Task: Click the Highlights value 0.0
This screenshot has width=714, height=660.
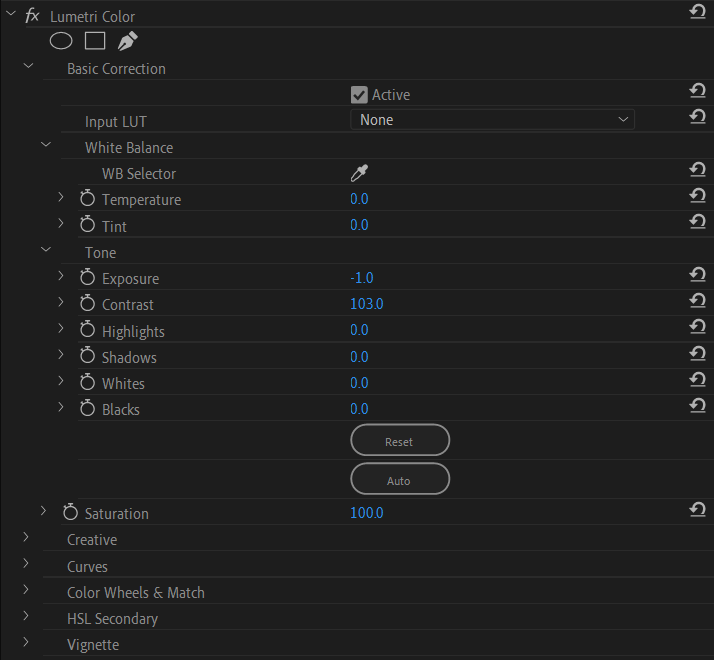Action: click(x=359, y=330)
